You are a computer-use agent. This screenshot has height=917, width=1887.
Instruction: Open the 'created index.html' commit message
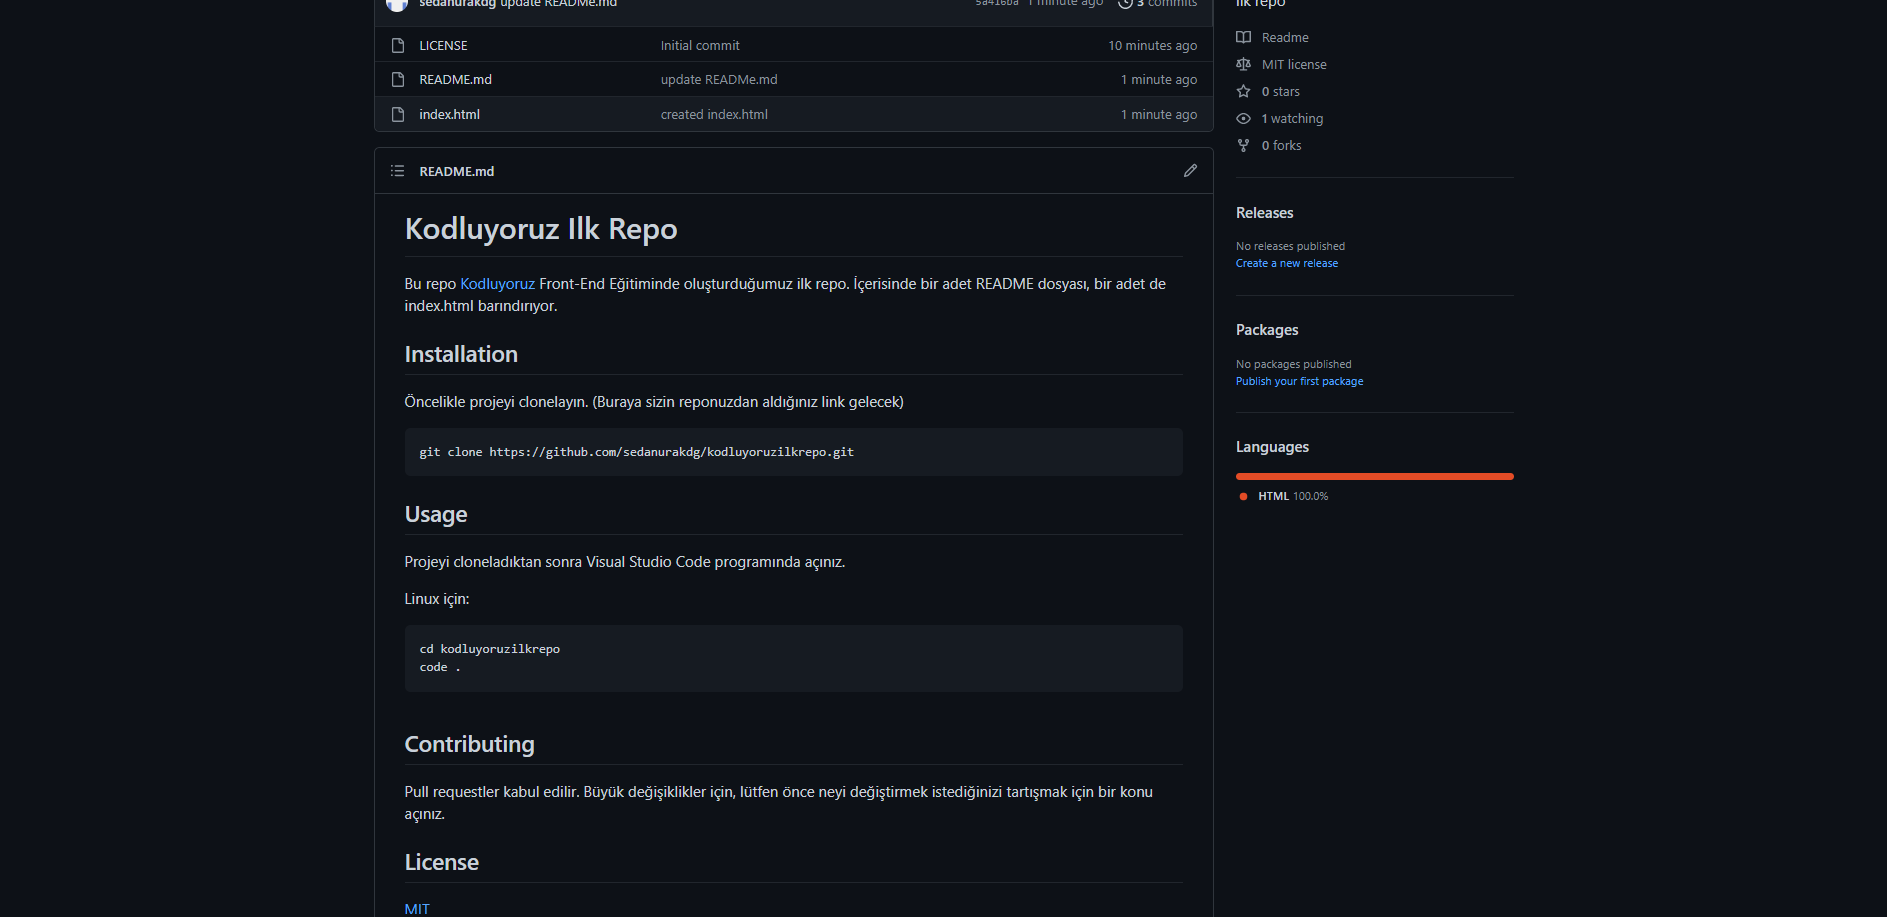714,115
